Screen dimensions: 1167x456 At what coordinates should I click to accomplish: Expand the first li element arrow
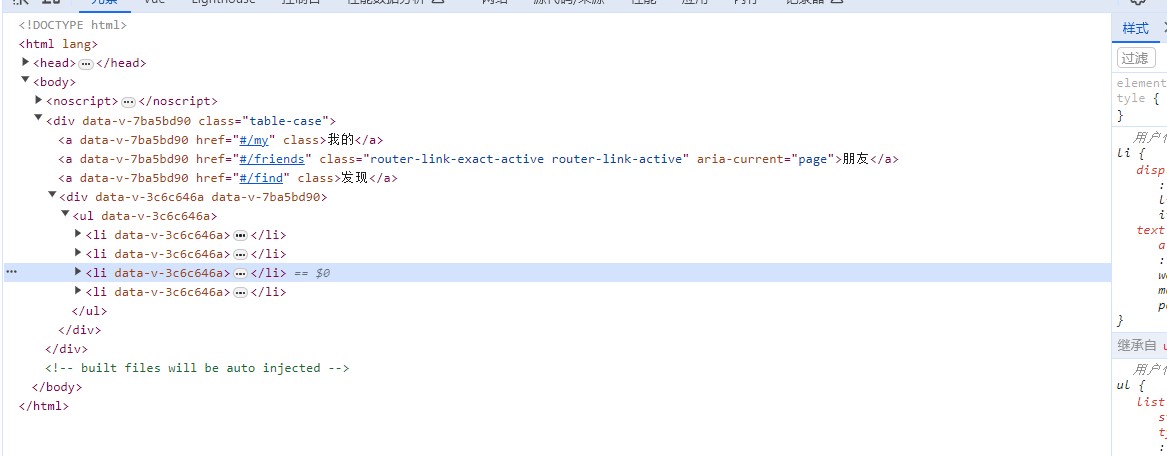click(x=79, y=234)
